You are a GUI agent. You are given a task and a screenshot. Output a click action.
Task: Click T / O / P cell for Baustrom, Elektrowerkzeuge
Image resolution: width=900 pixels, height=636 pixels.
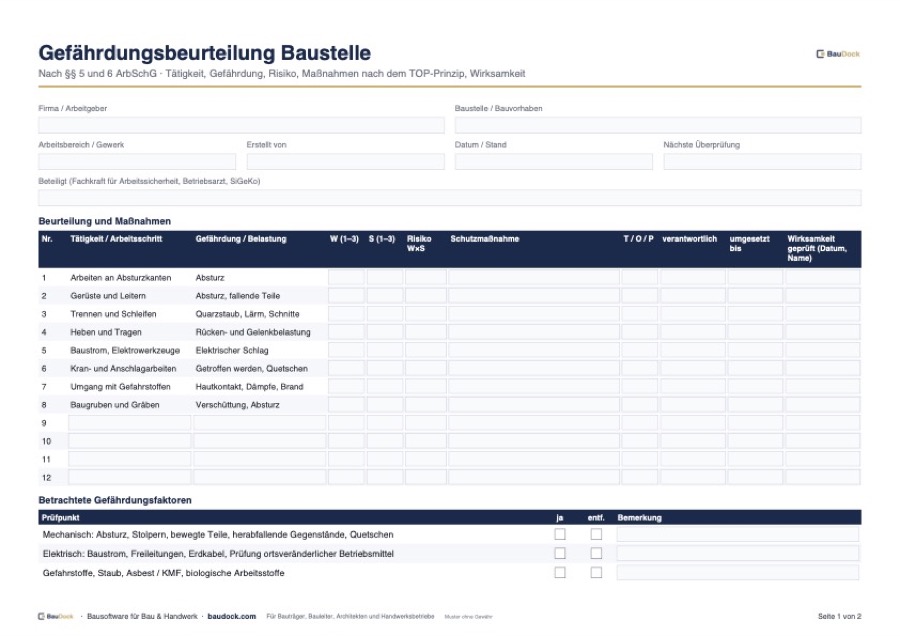coord(639,350)
